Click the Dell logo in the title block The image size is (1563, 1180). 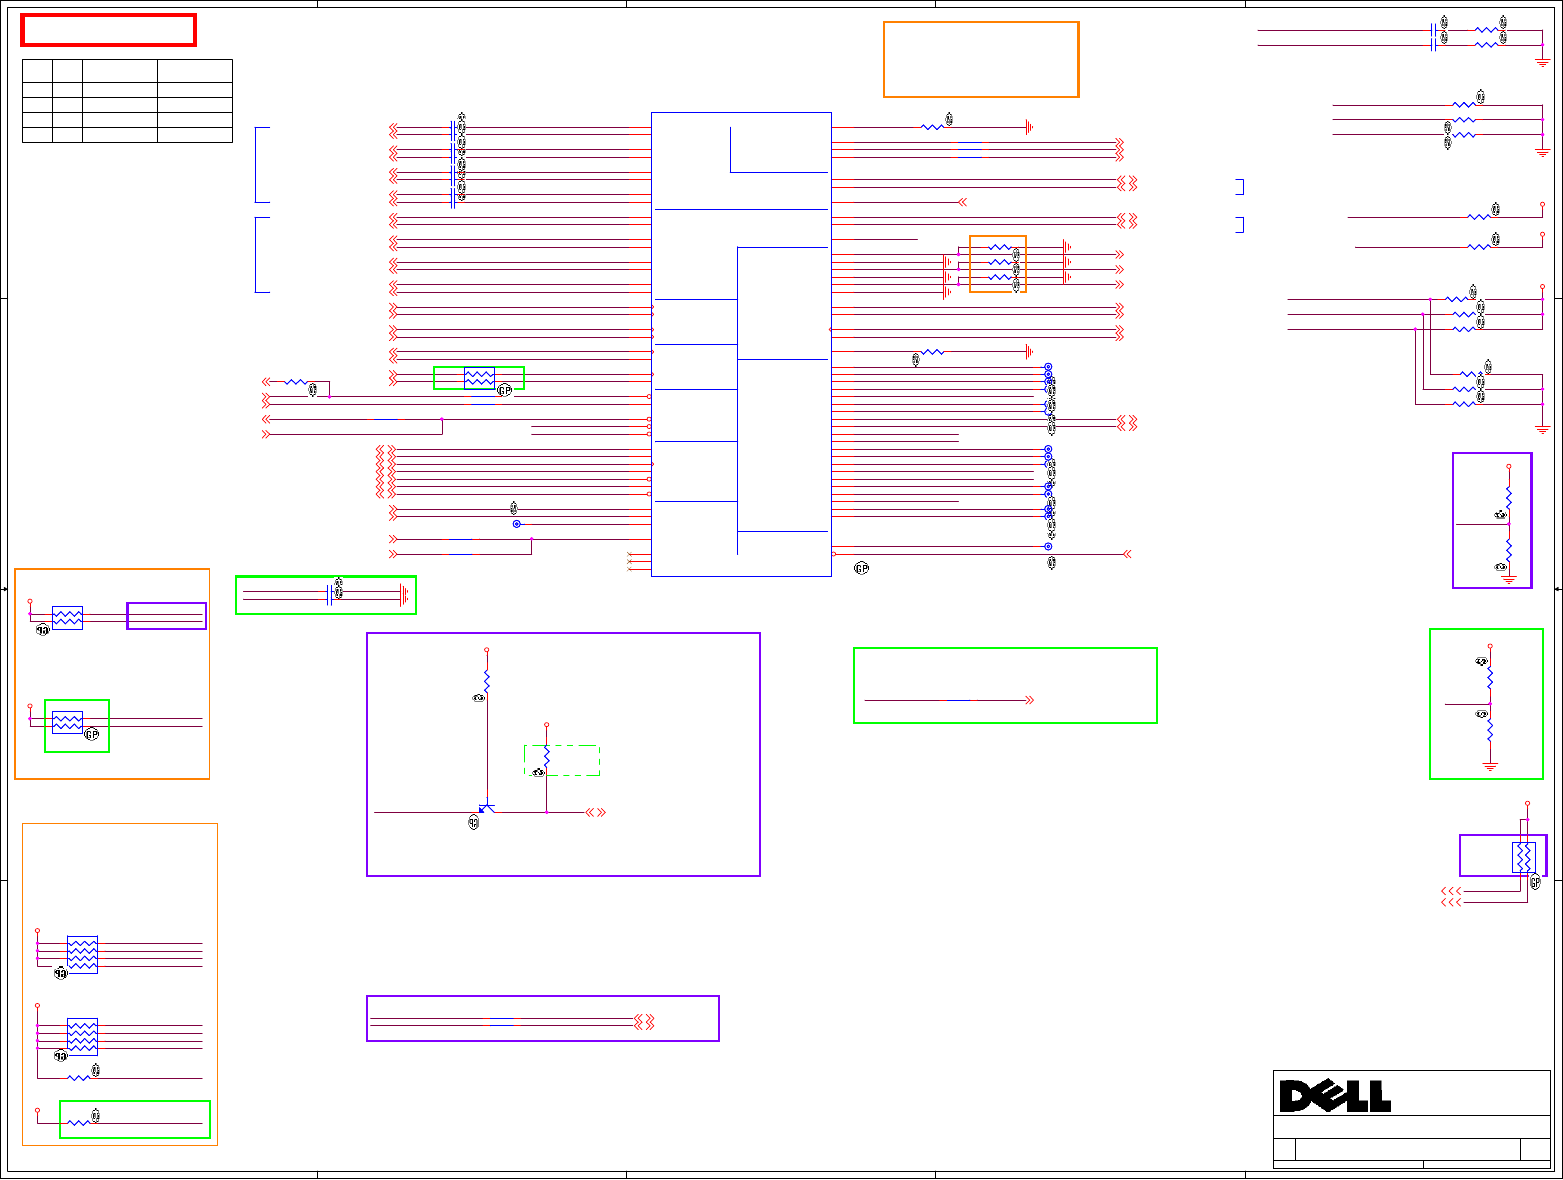point(1335,1096)
